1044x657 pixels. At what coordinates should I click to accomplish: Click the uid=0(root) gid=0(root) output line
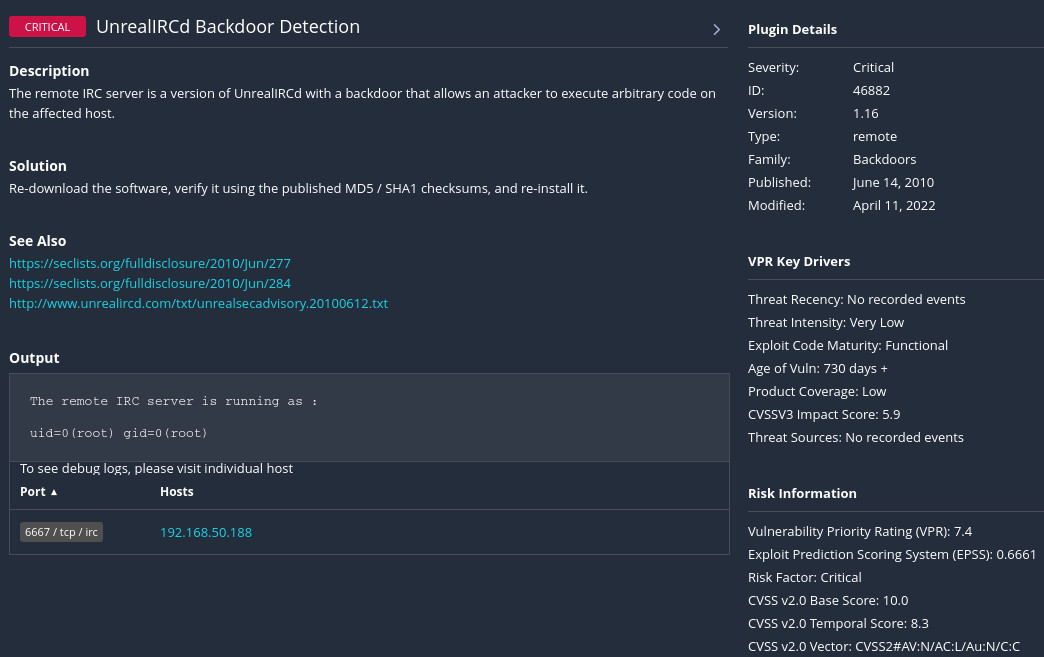click(x=119, y=433)
